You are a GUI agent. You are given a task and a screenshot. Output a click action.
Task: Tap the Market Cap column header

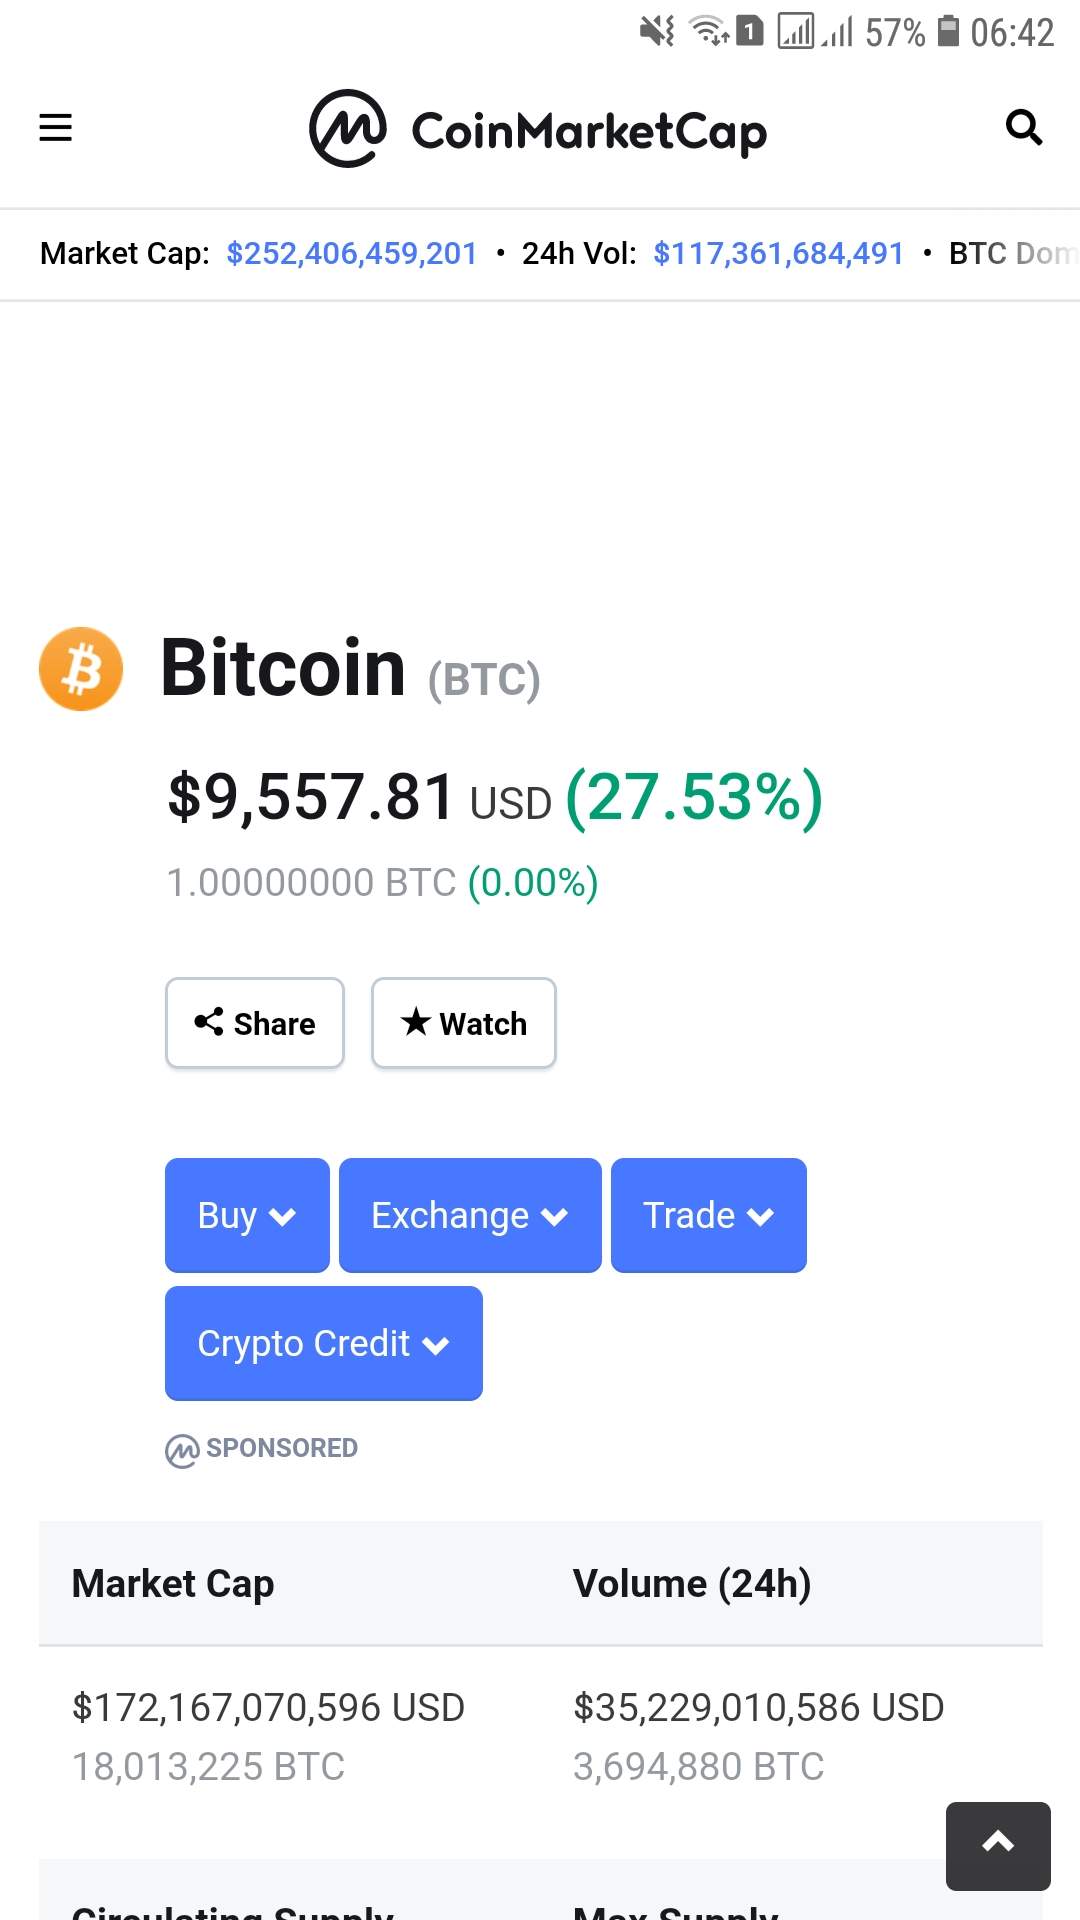[x=173, y=1584]
